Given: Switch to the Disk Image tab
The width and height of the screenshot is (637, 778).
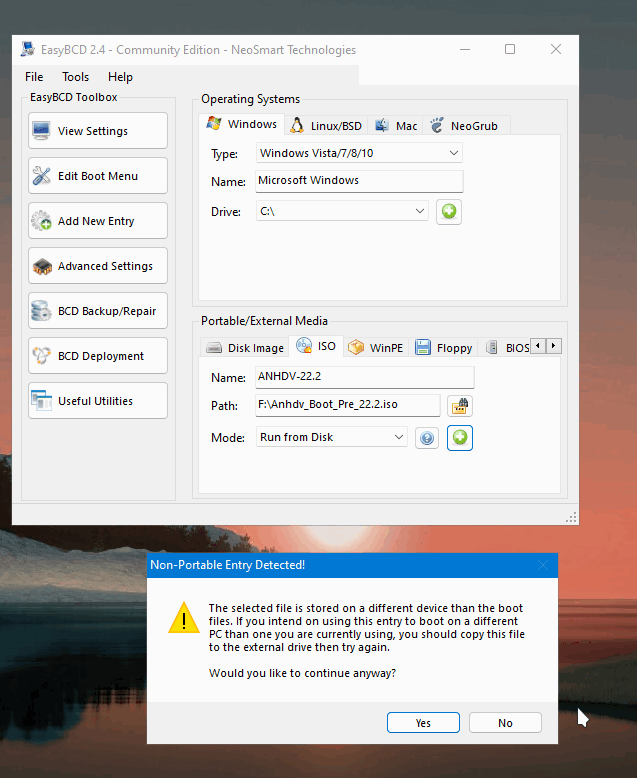Looking at the screenshot, I should (246, 348).
